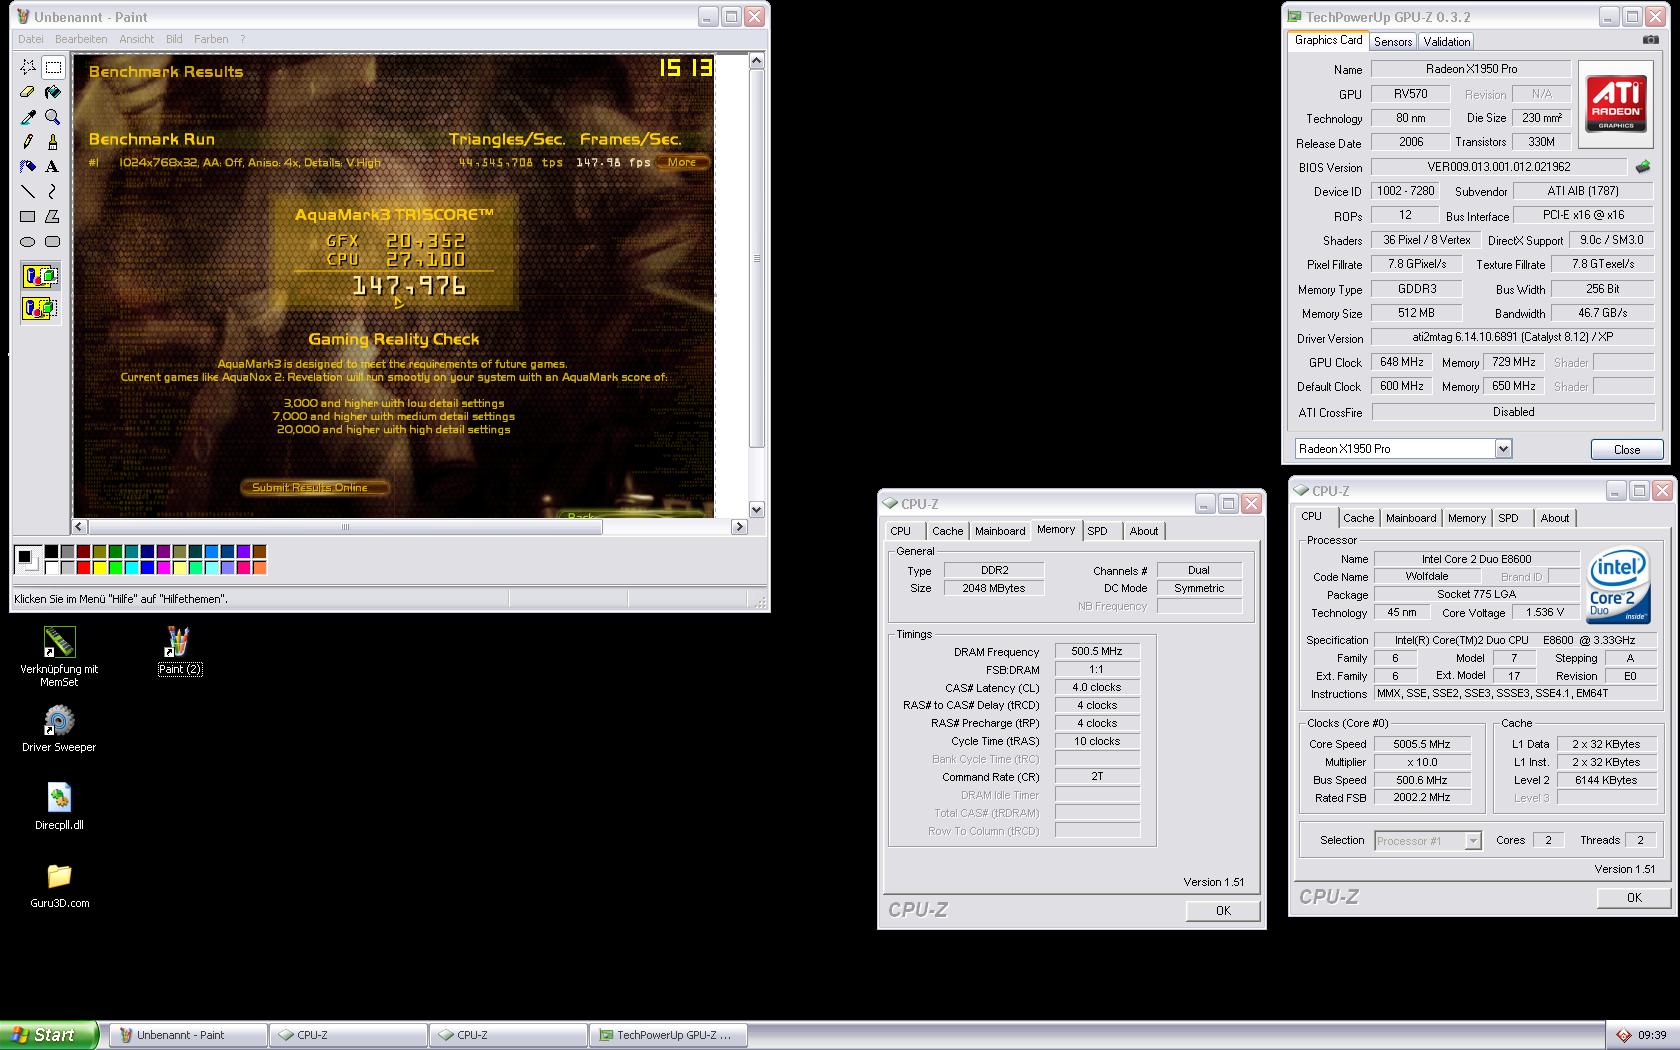The height and width of the screenshot is (1050, 1680).
Task: Open the Farben menu in Paint
Action: click(211, 39)
